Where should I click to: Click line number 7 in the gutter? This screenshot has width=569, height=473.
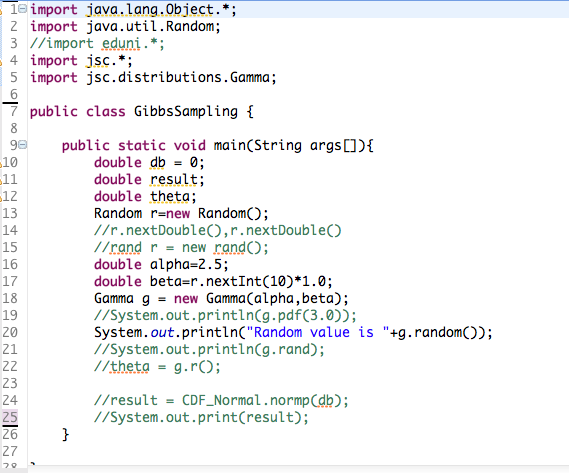(13, 111)
